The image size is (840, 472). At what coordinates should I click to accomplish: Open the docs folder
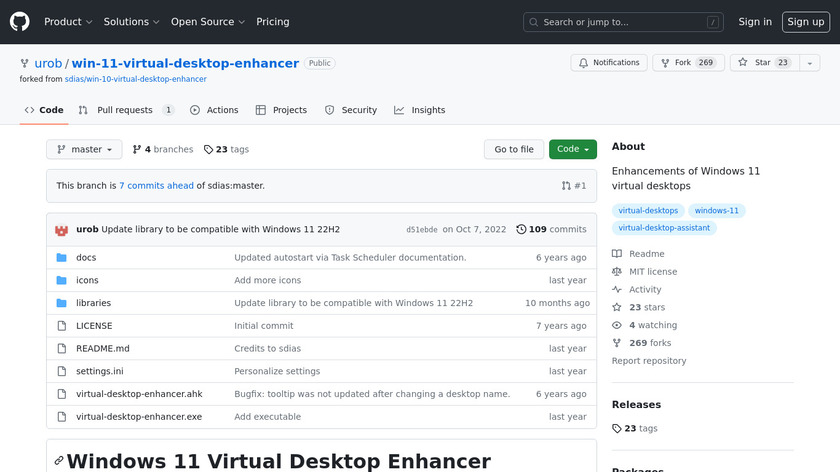pos(86,258)
